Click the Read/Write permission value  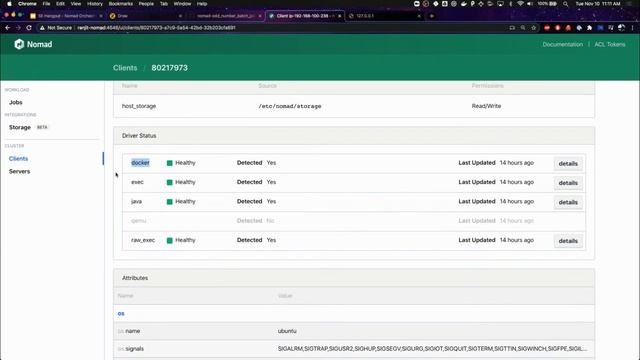[486, 106]
